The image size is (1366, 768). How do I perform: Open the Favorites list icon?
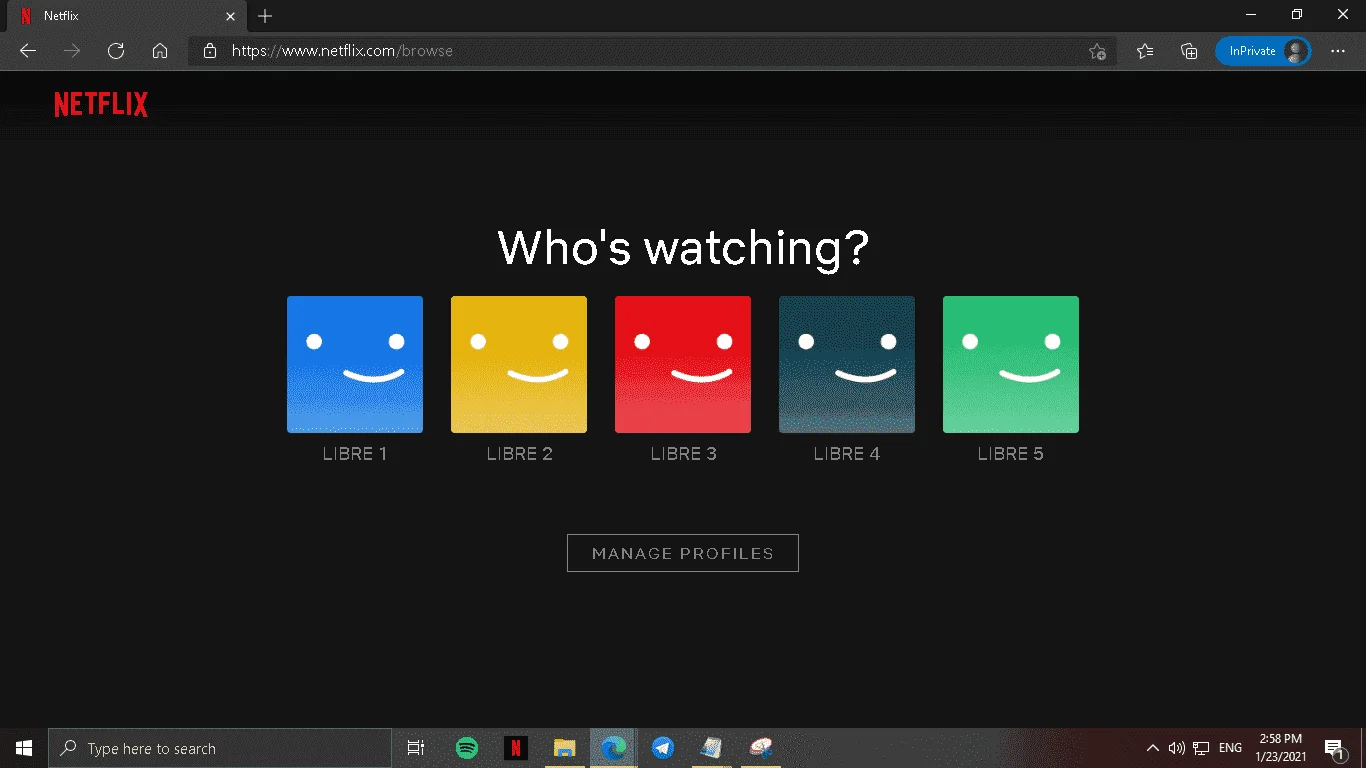tap(1145, 51)
